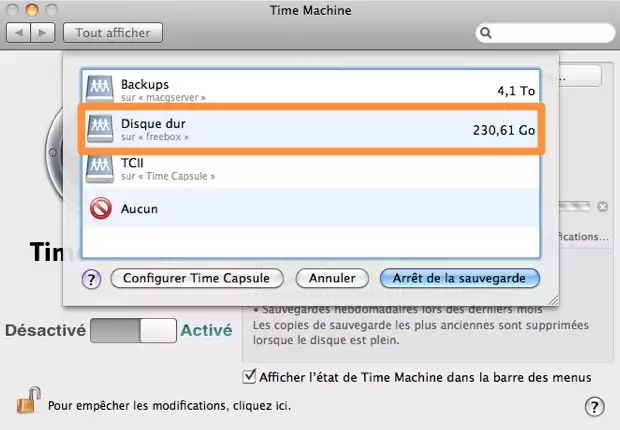The width and height of the screenshot is (620, 430).
Task: Click the TCII Time Capsule disk icon
Action: pos(101,167)
